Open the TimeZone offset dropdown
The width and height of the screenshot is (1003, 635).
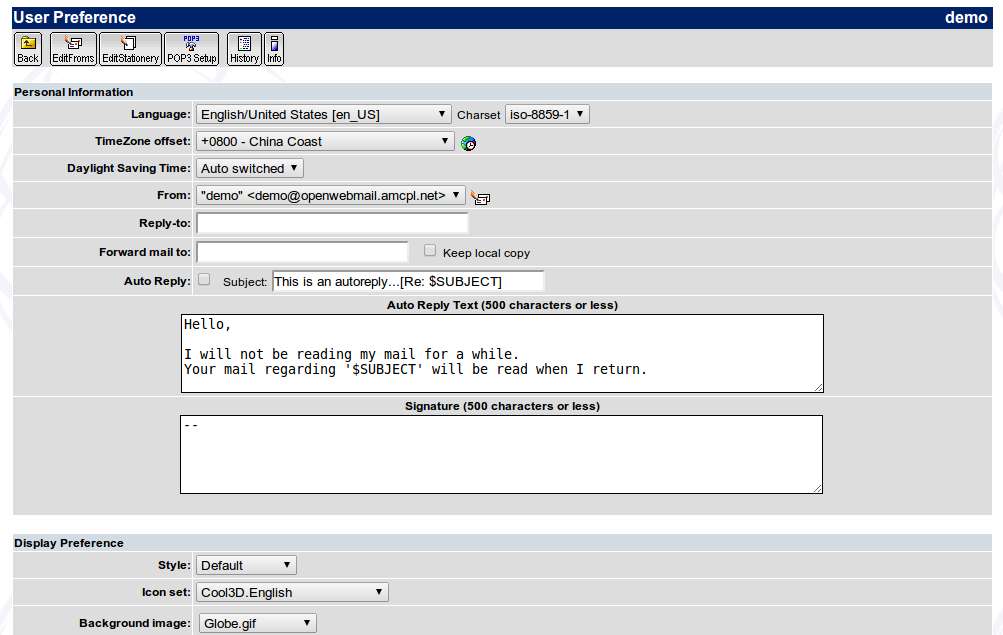[x=325, y=142]
